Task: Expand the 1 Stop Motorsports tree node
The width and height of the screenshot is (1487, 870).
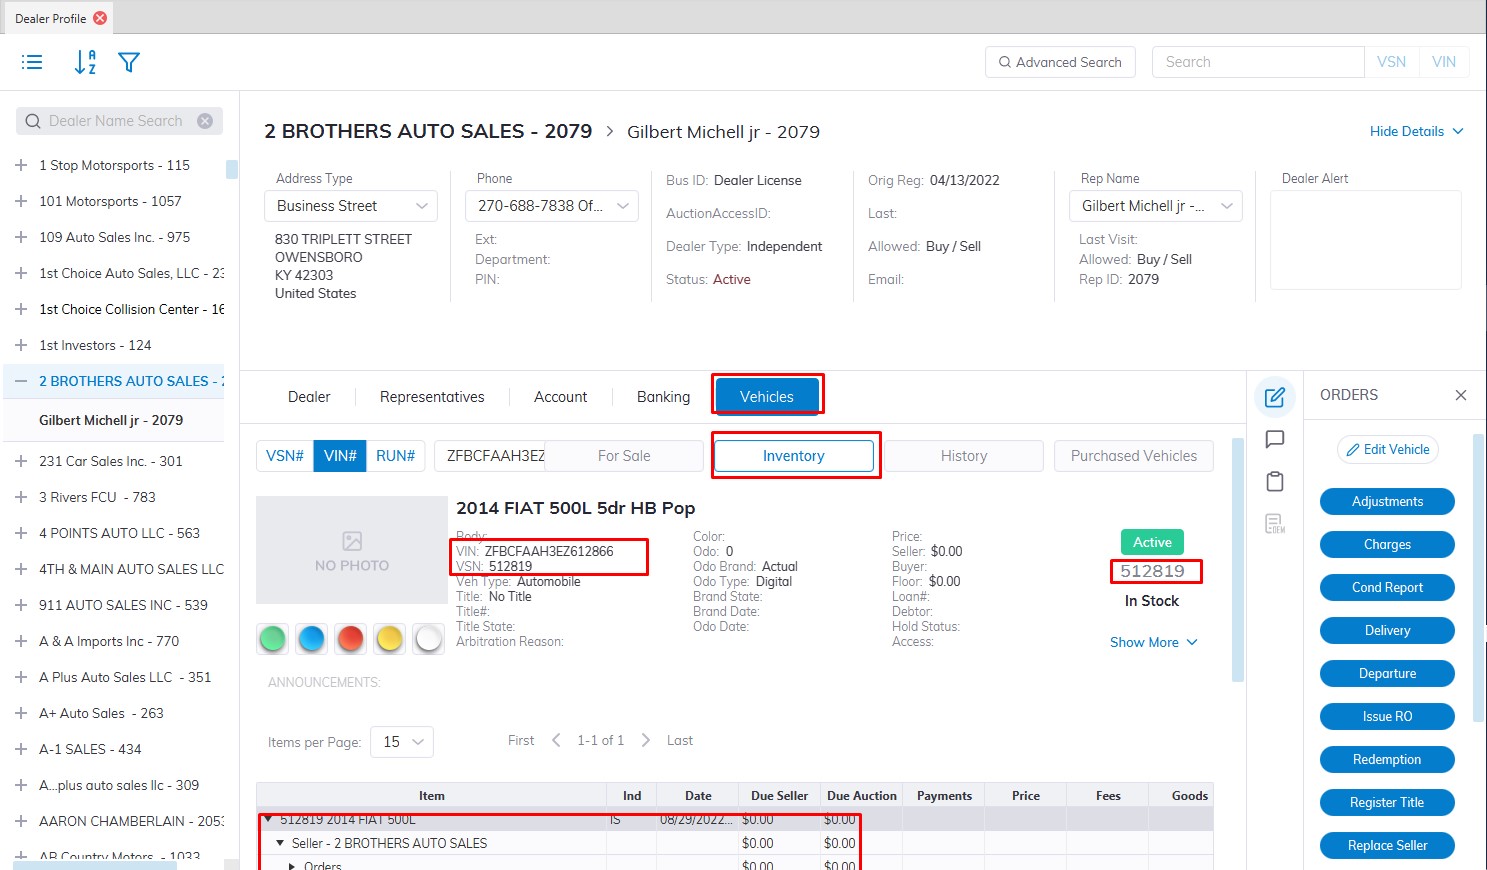Action: [x=21, y=165]
